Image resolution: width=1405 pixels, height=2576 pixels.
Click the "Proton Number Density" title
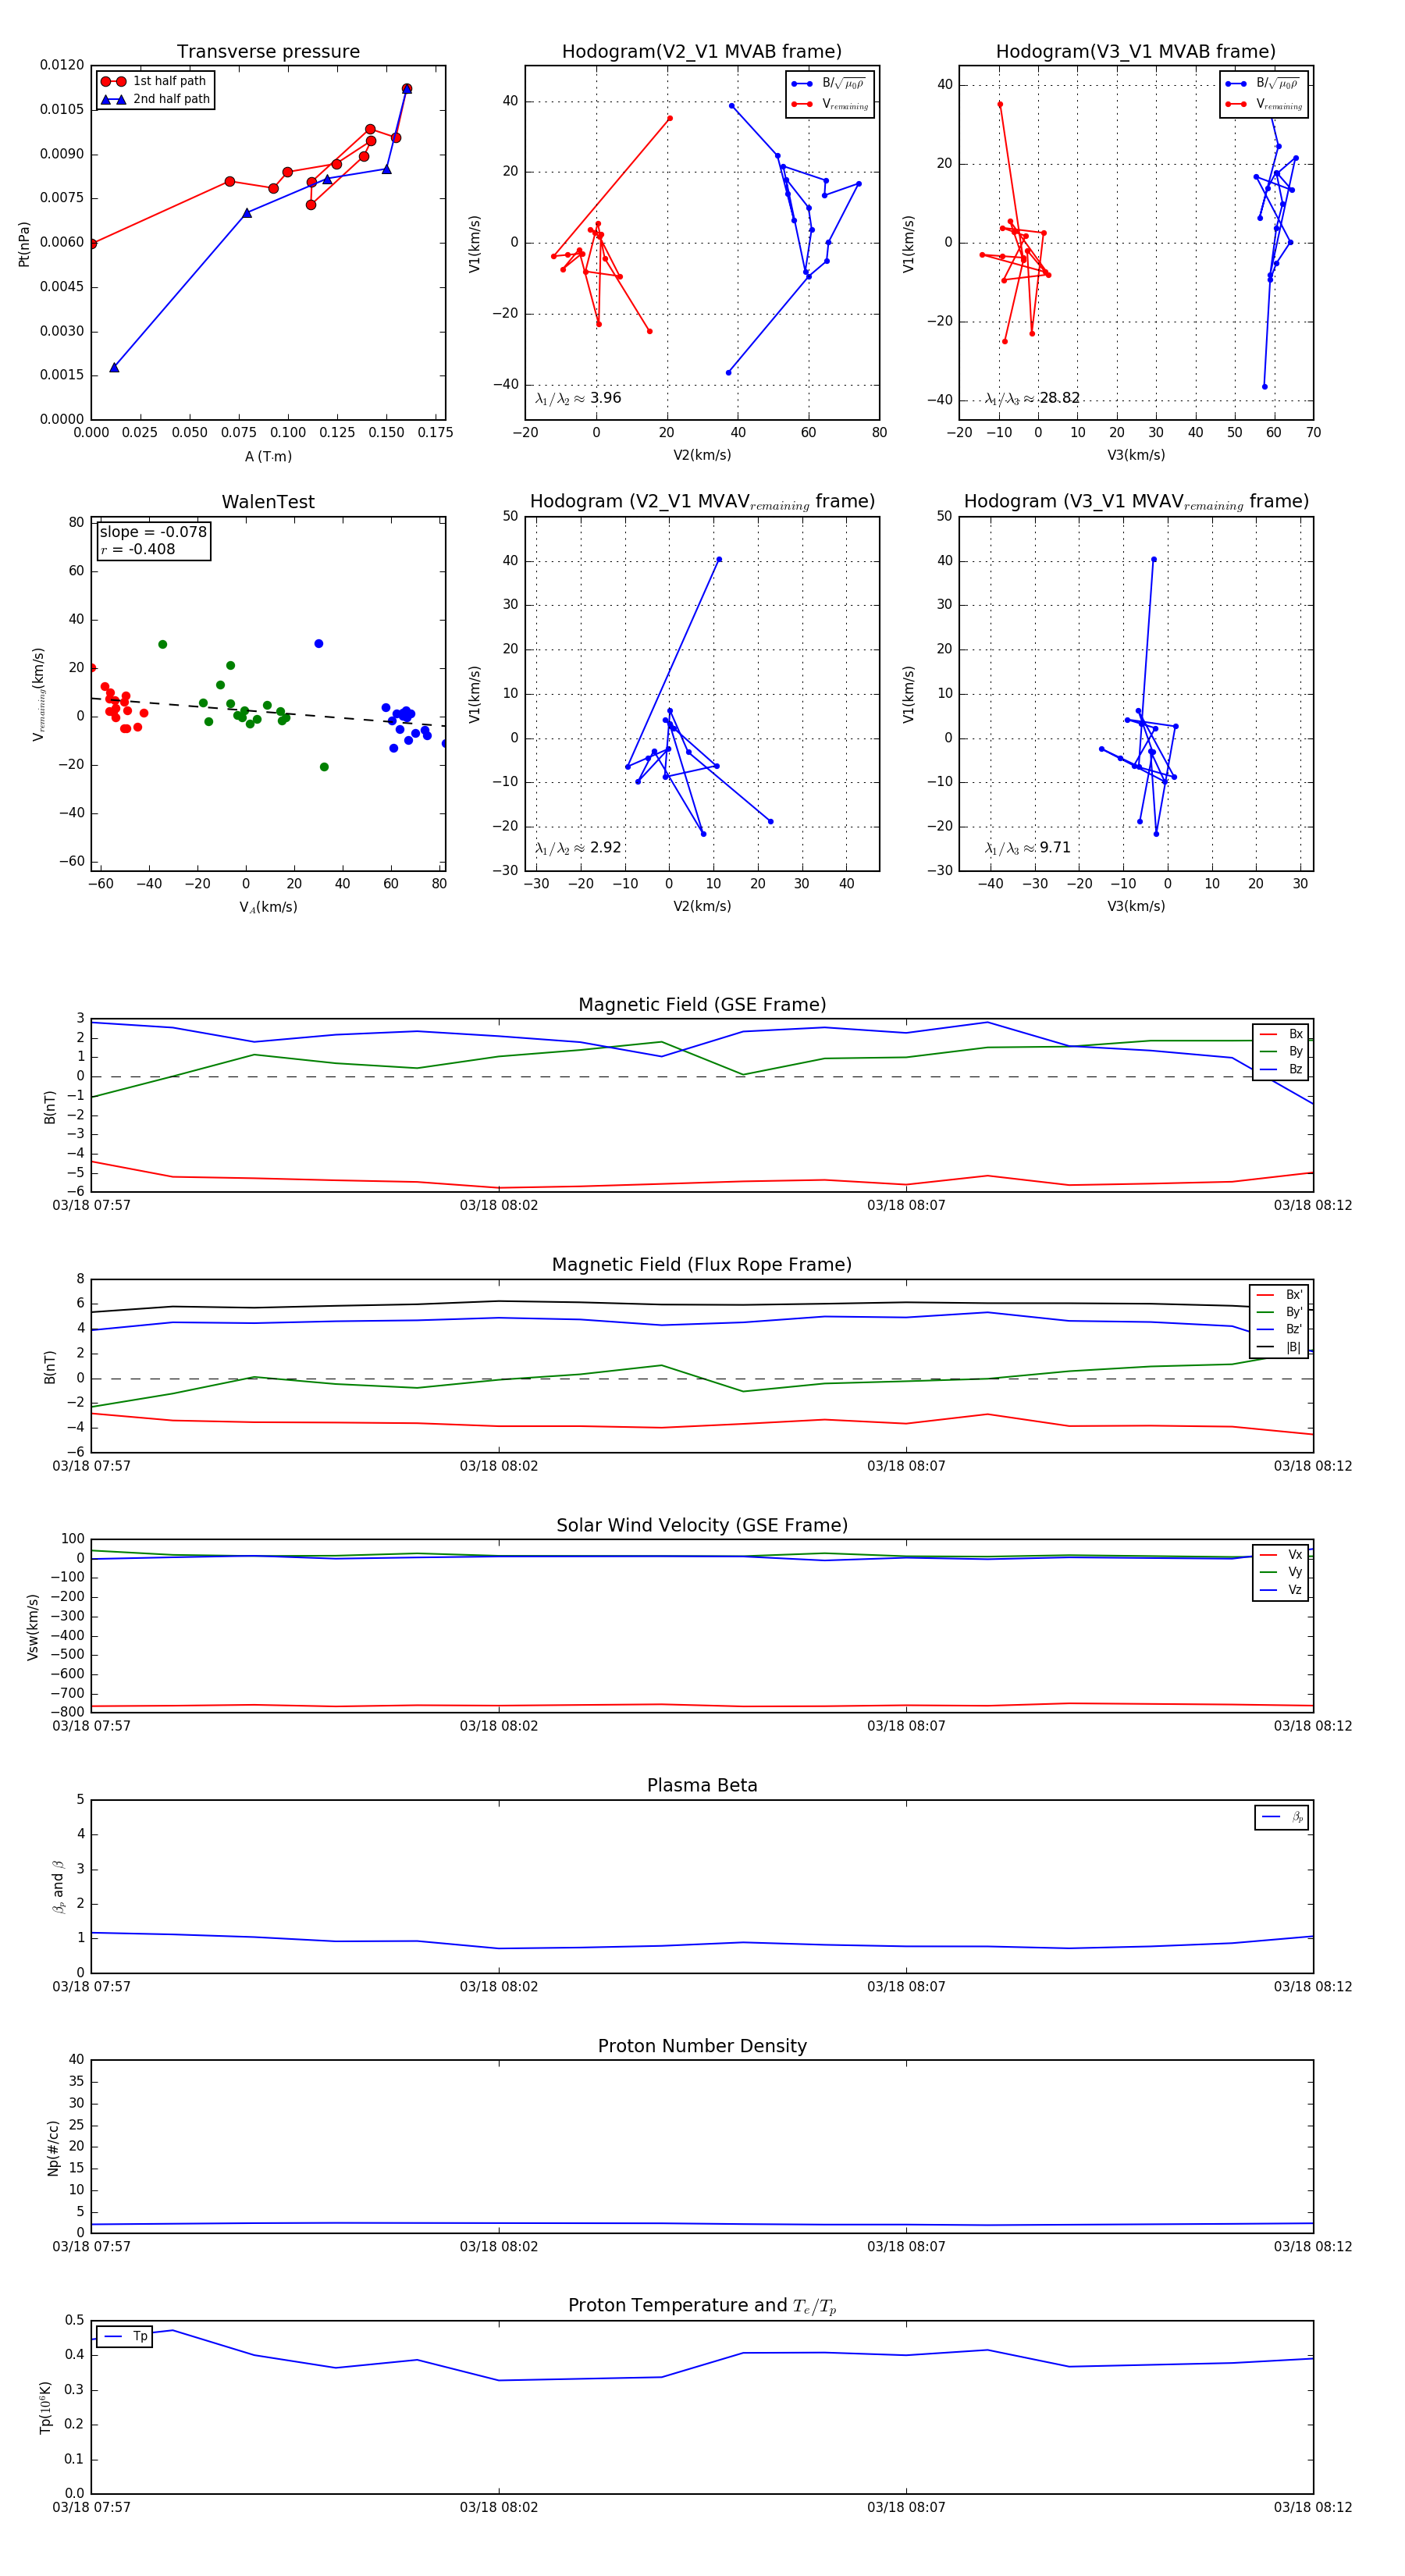pyautogui.click(x=702, y=2046)
